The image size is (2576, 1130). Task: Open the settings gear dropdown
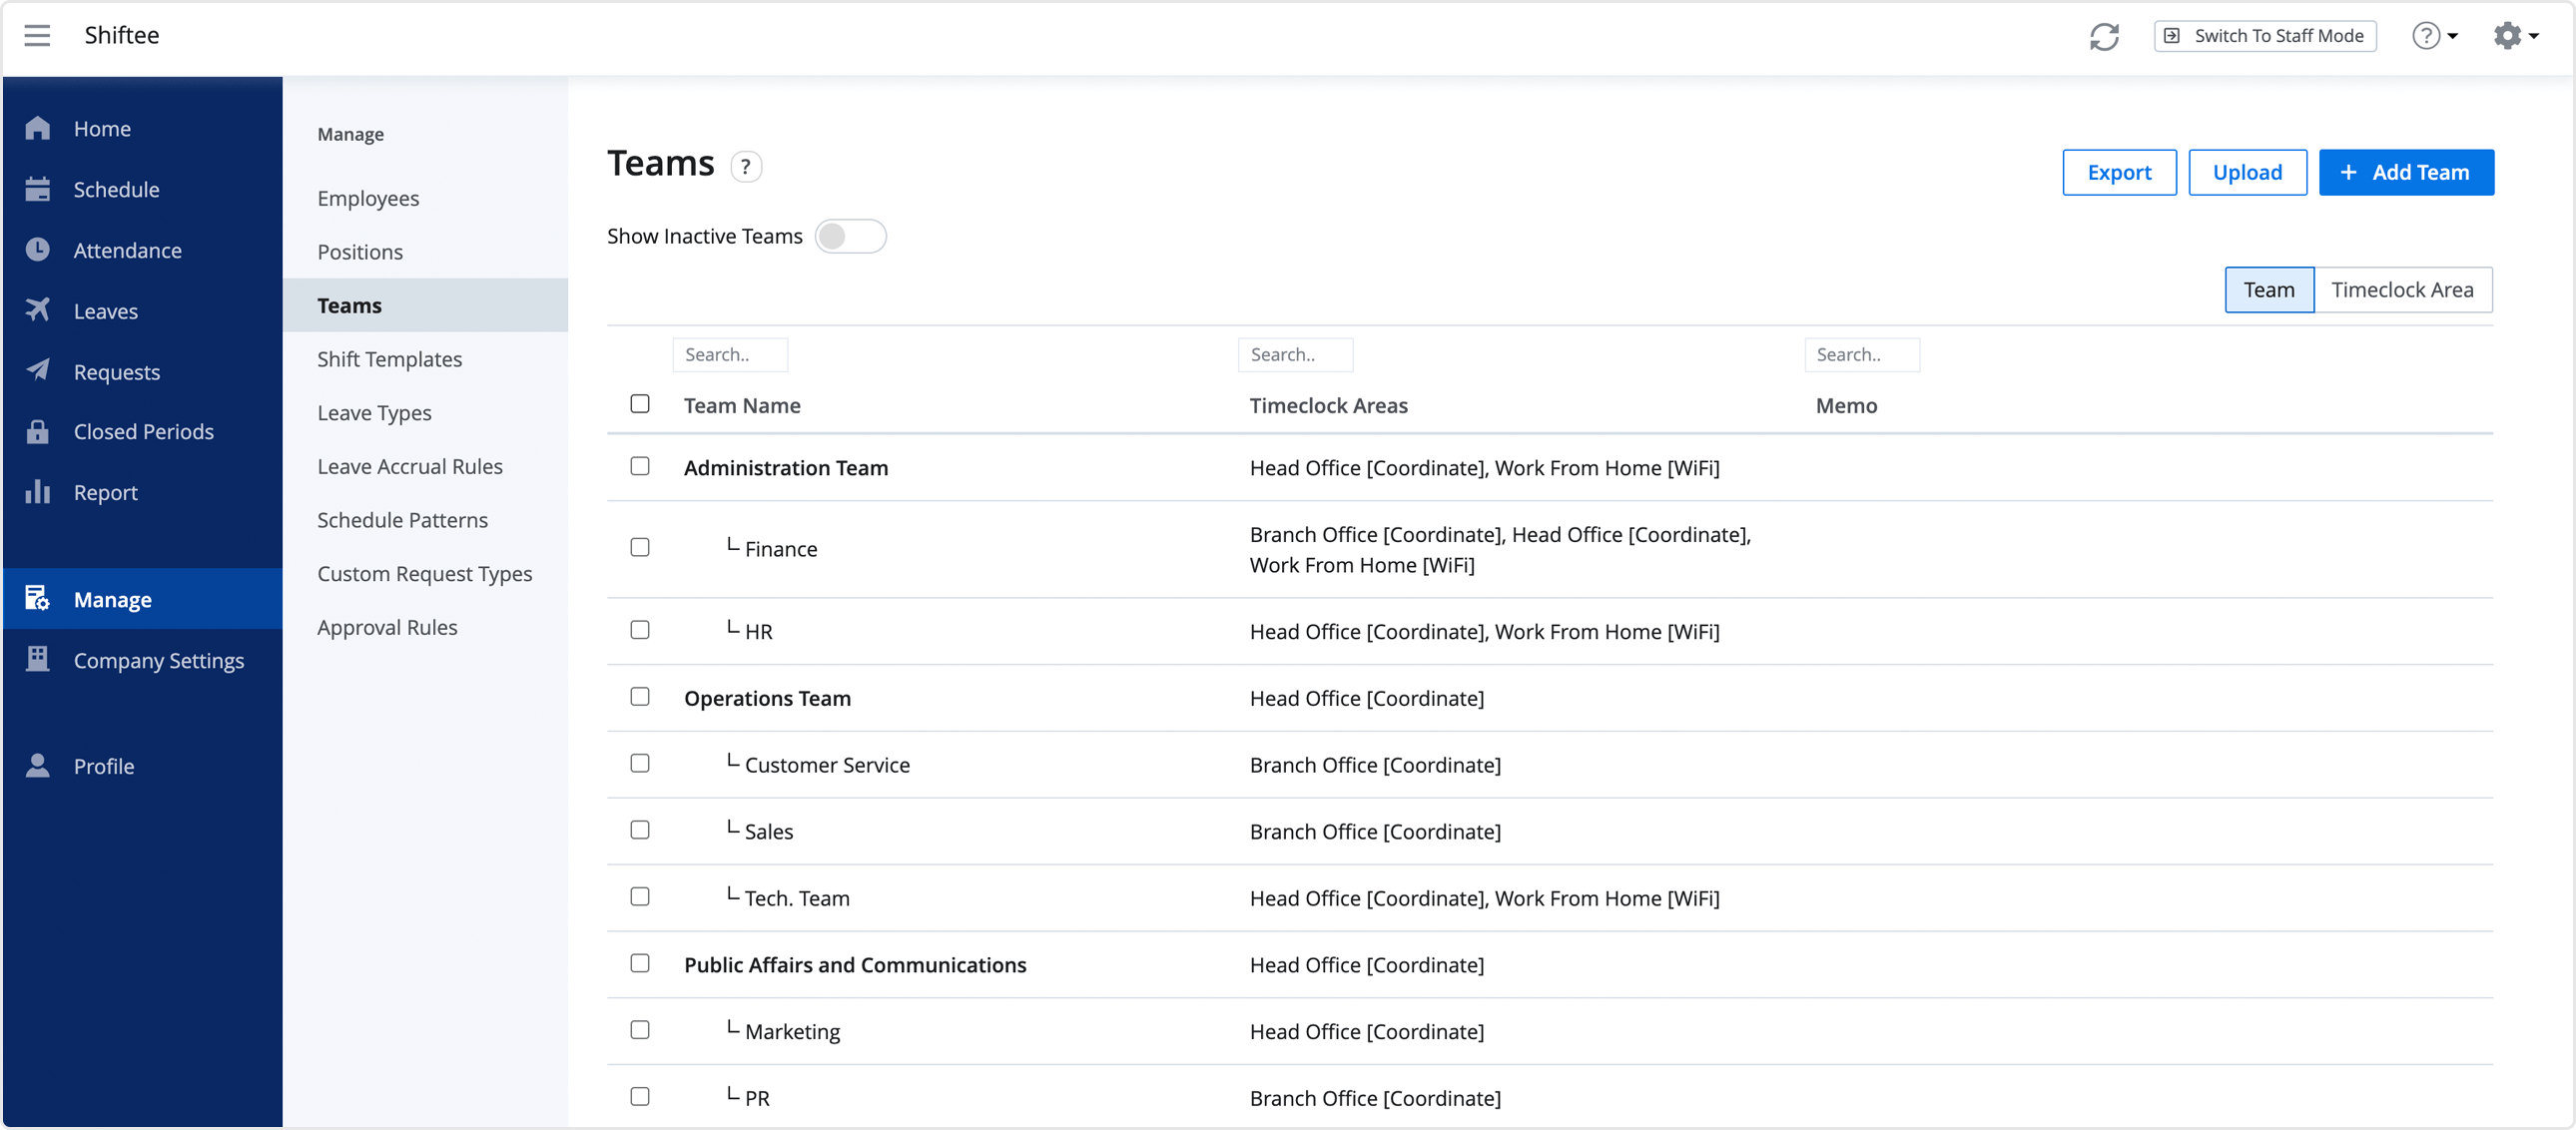(x=2515, y=36)
